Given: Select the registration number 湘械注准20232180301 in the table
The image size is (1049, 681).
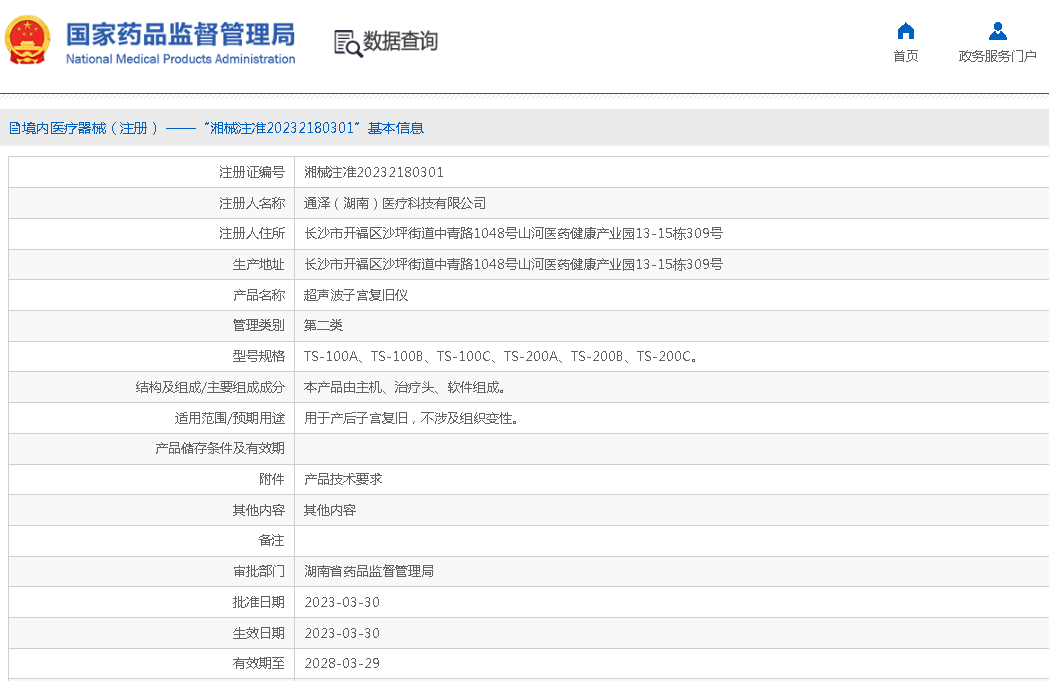Looking at the screenshot, I should tap(374, 172).
